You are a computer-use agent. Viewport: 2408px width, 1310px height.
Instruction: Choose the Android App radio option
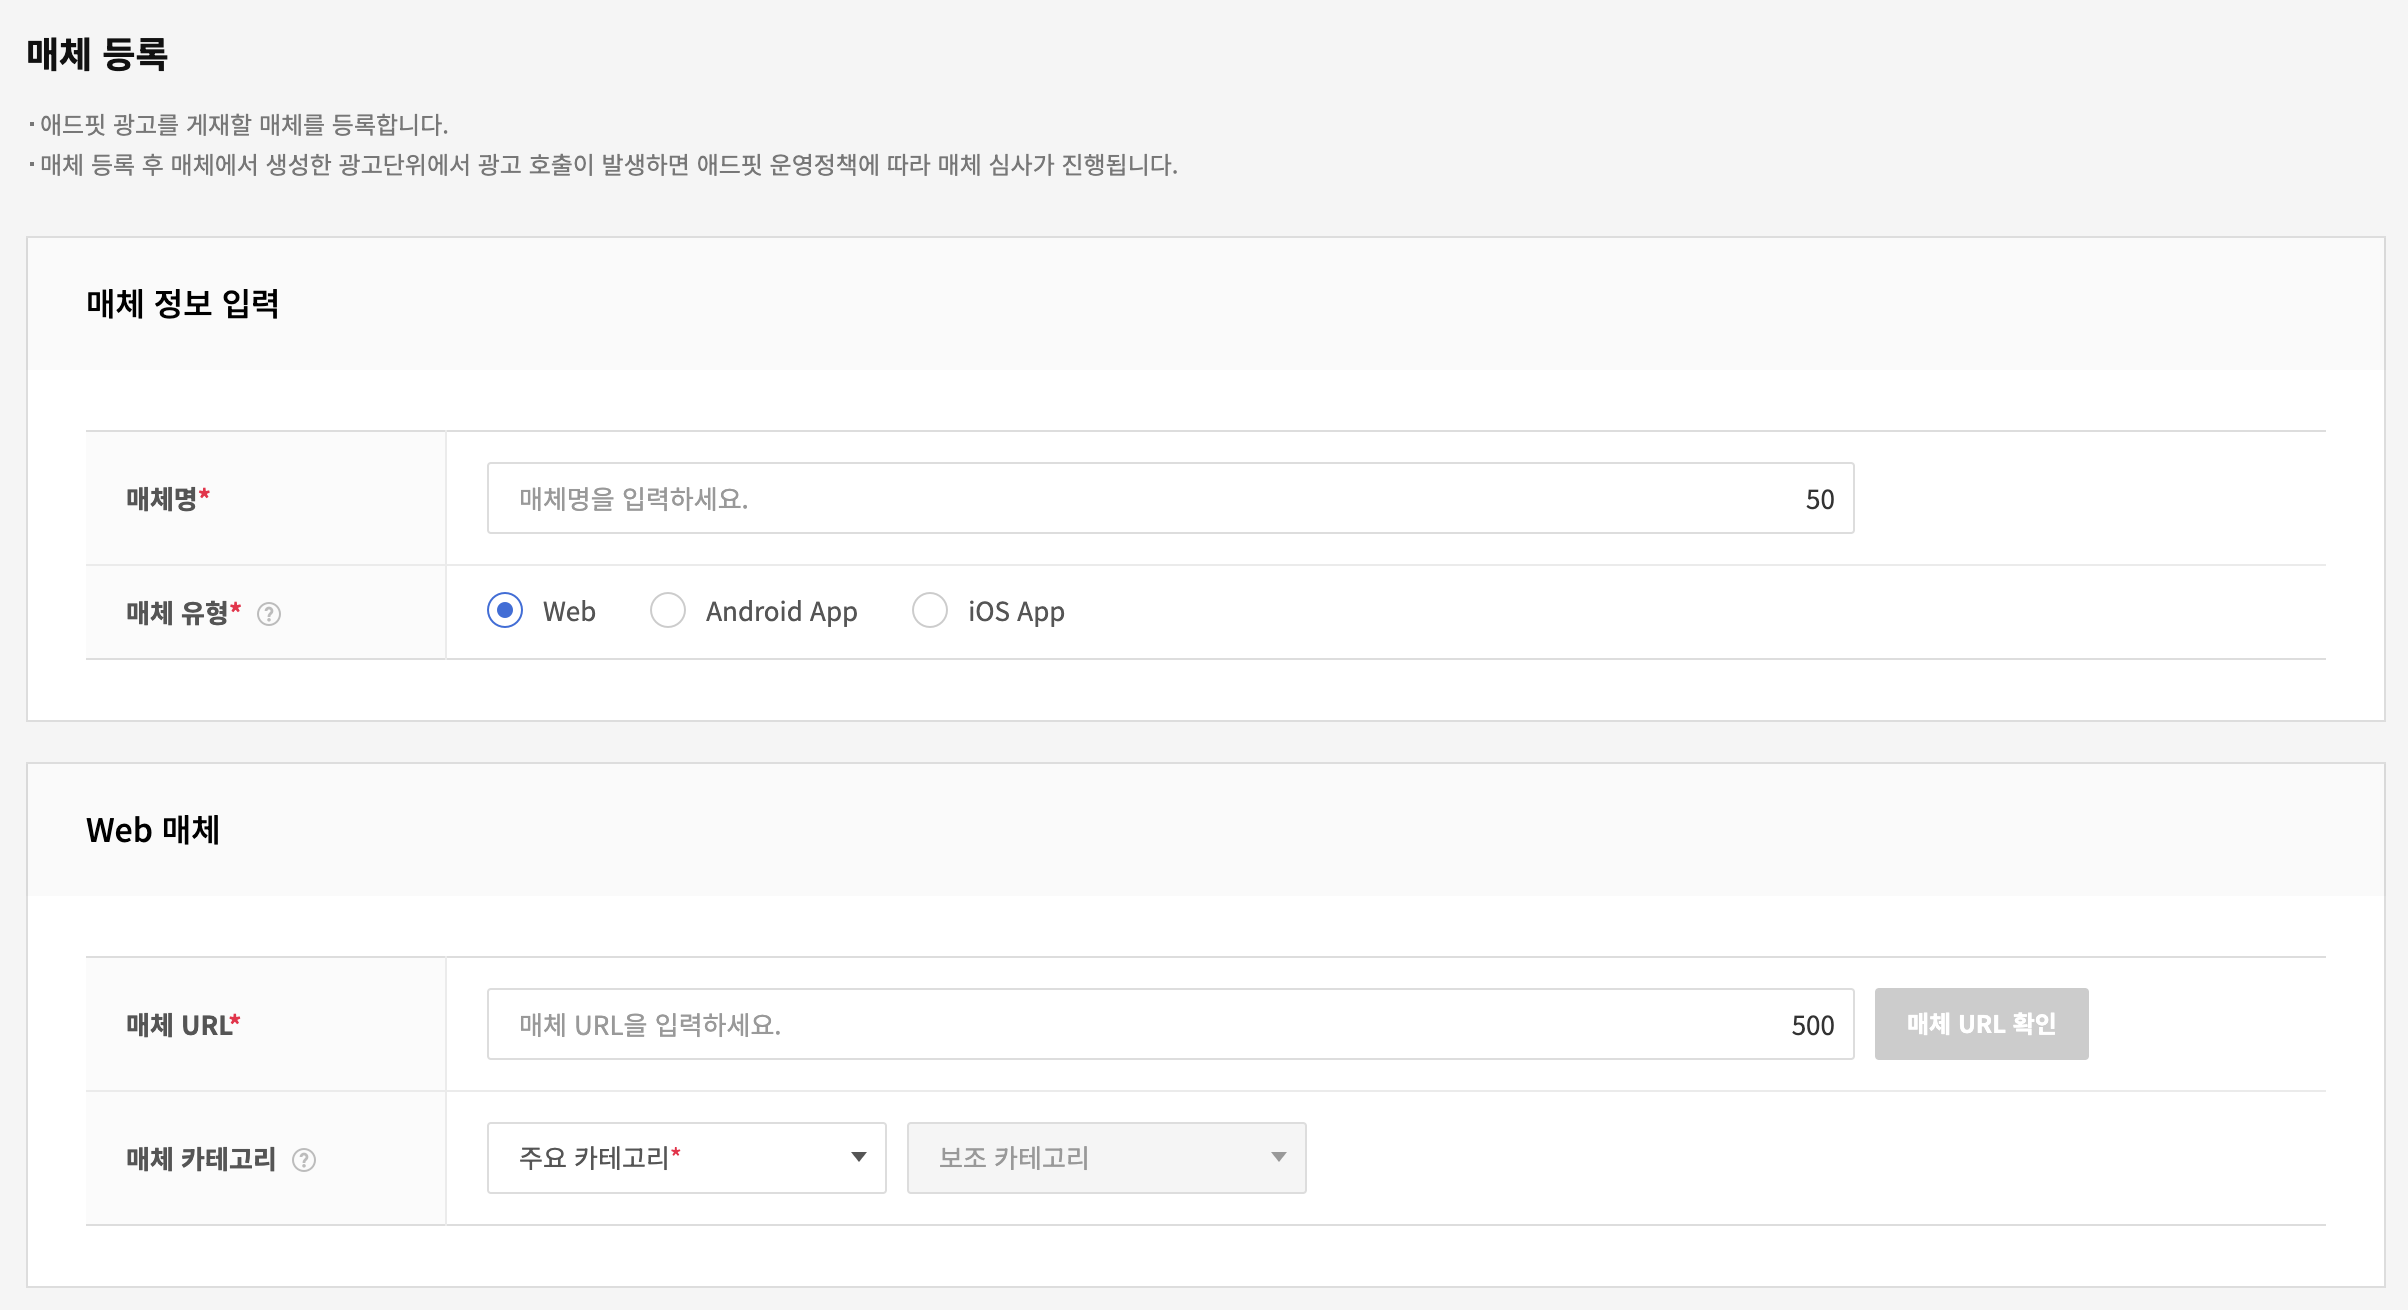pyautogui.click(x=668, y=610)
